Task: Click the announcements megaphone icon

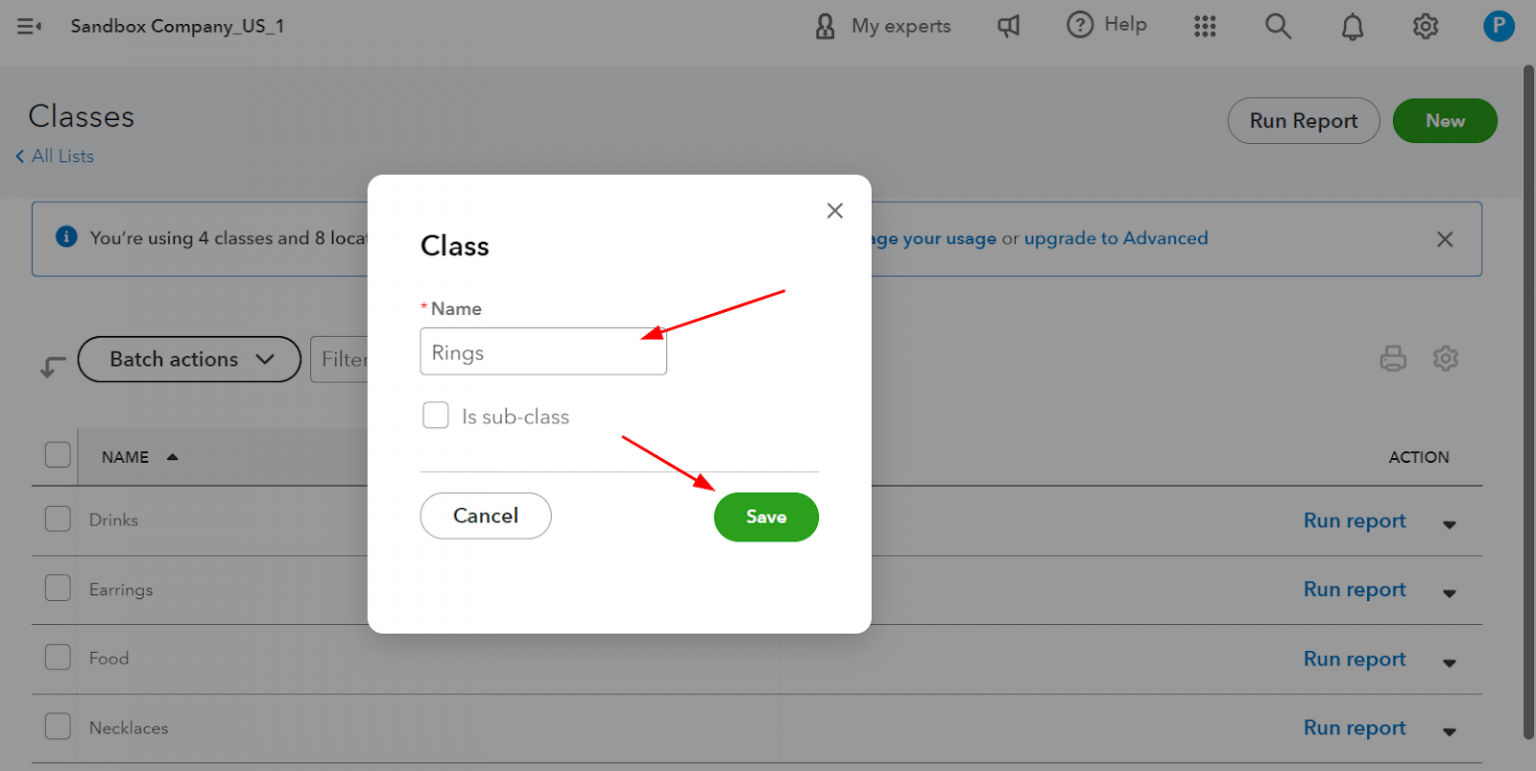Action: point(1009,26)
